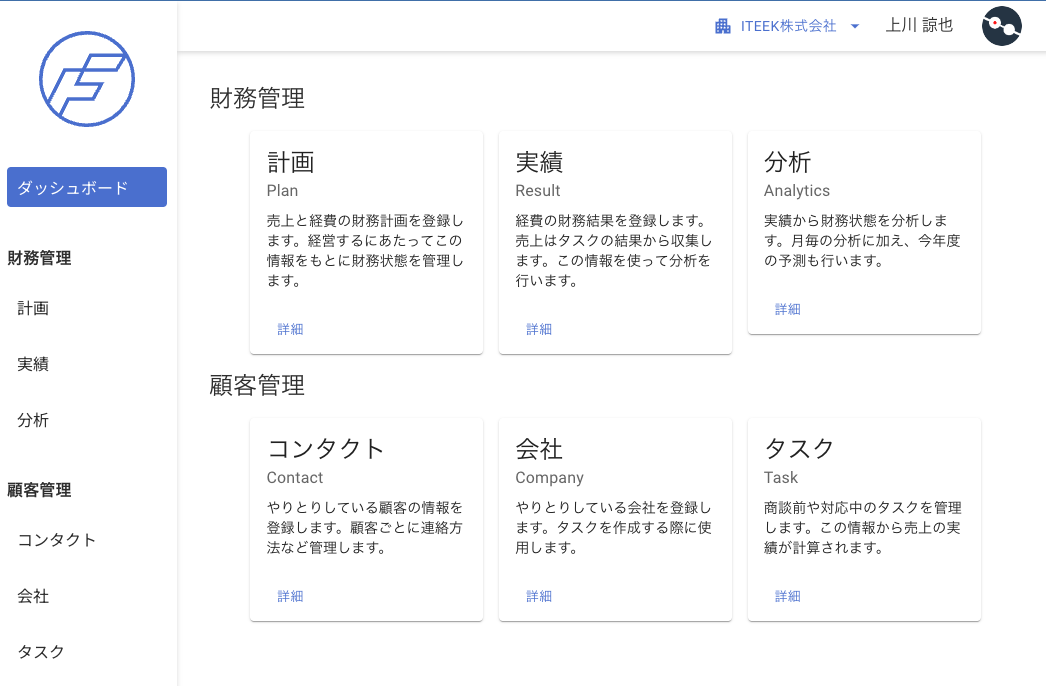Click the タスク card title
The width and height of the screenshot is (1046, 686).
tap(799, 449)
